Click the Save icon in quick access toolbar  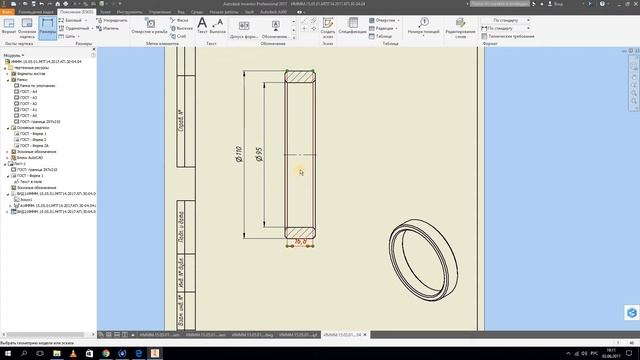click(33, 4)
